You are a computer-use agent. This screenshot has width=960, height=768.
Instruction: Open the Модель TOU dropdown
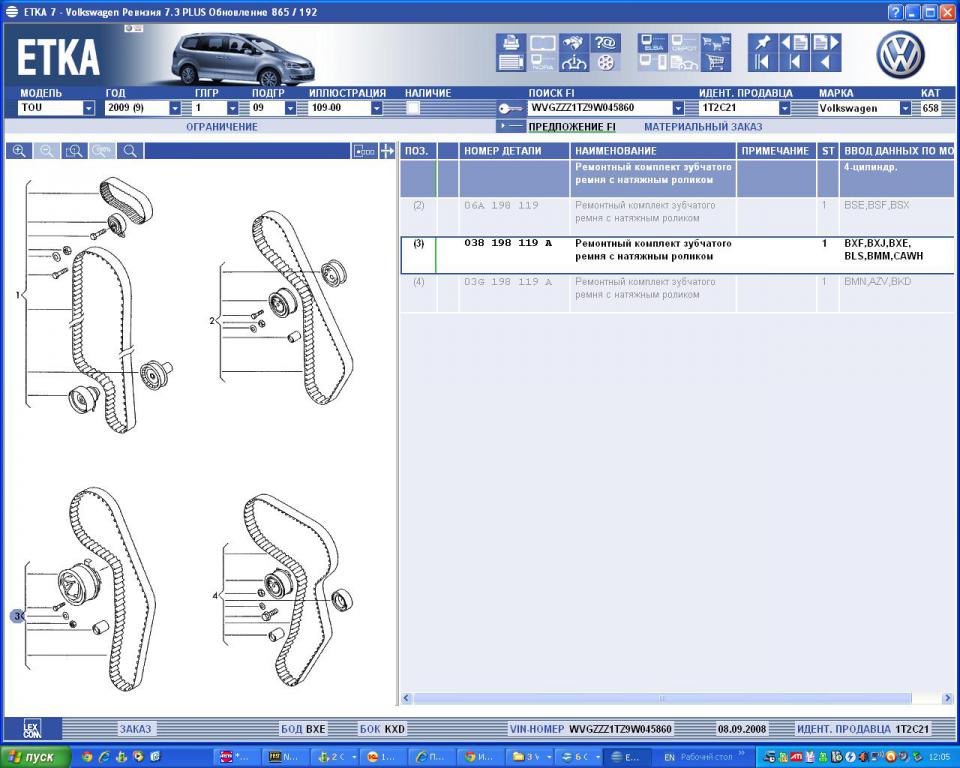89,108
